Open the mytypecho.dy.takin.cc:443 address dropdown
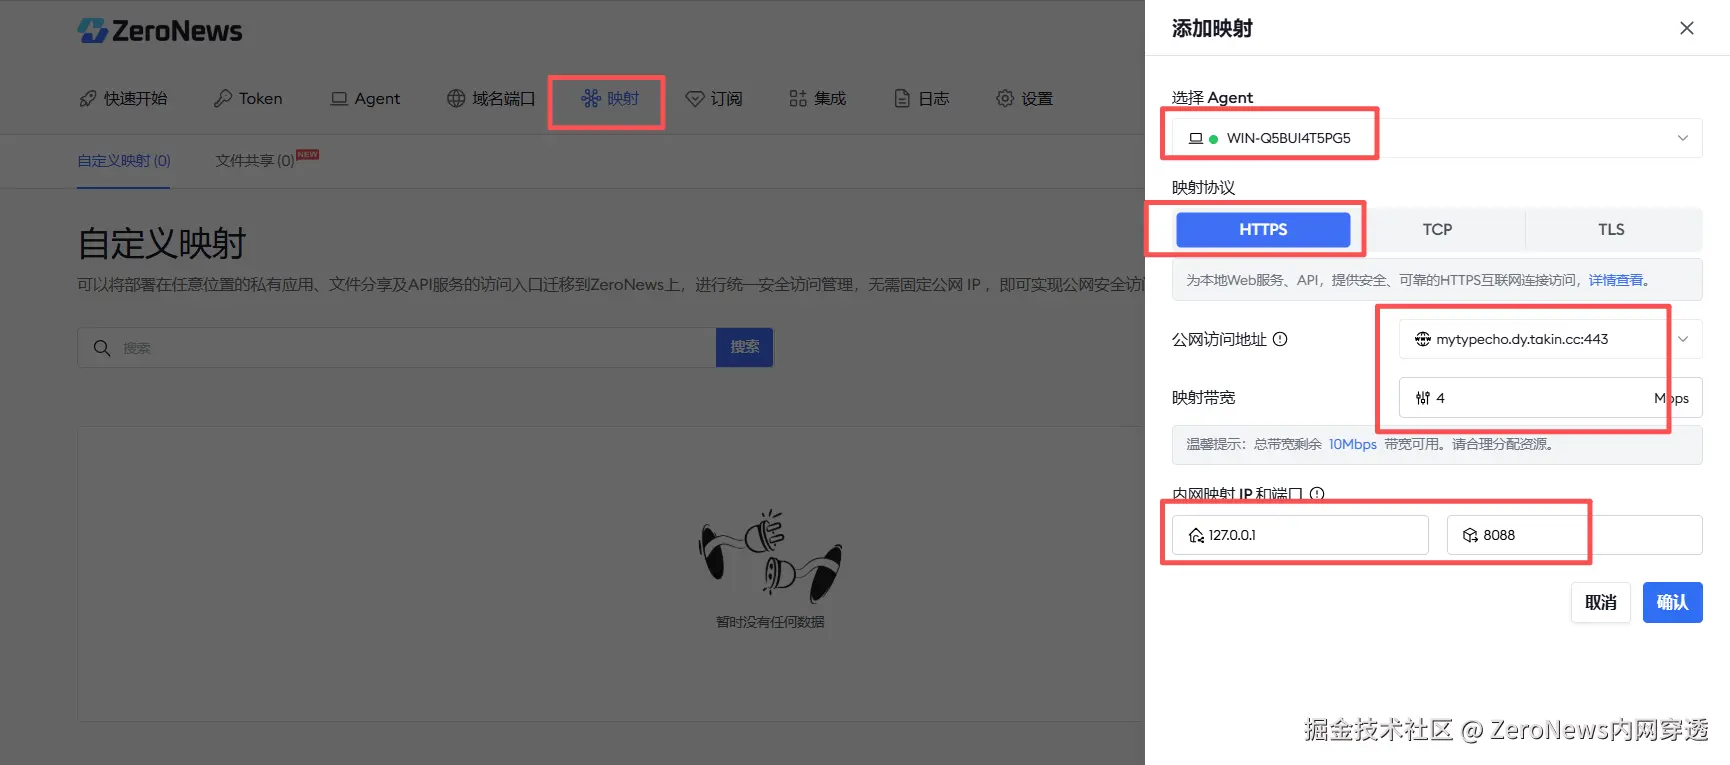This screenshot has height=765, width=1730. coord(1550,339)
